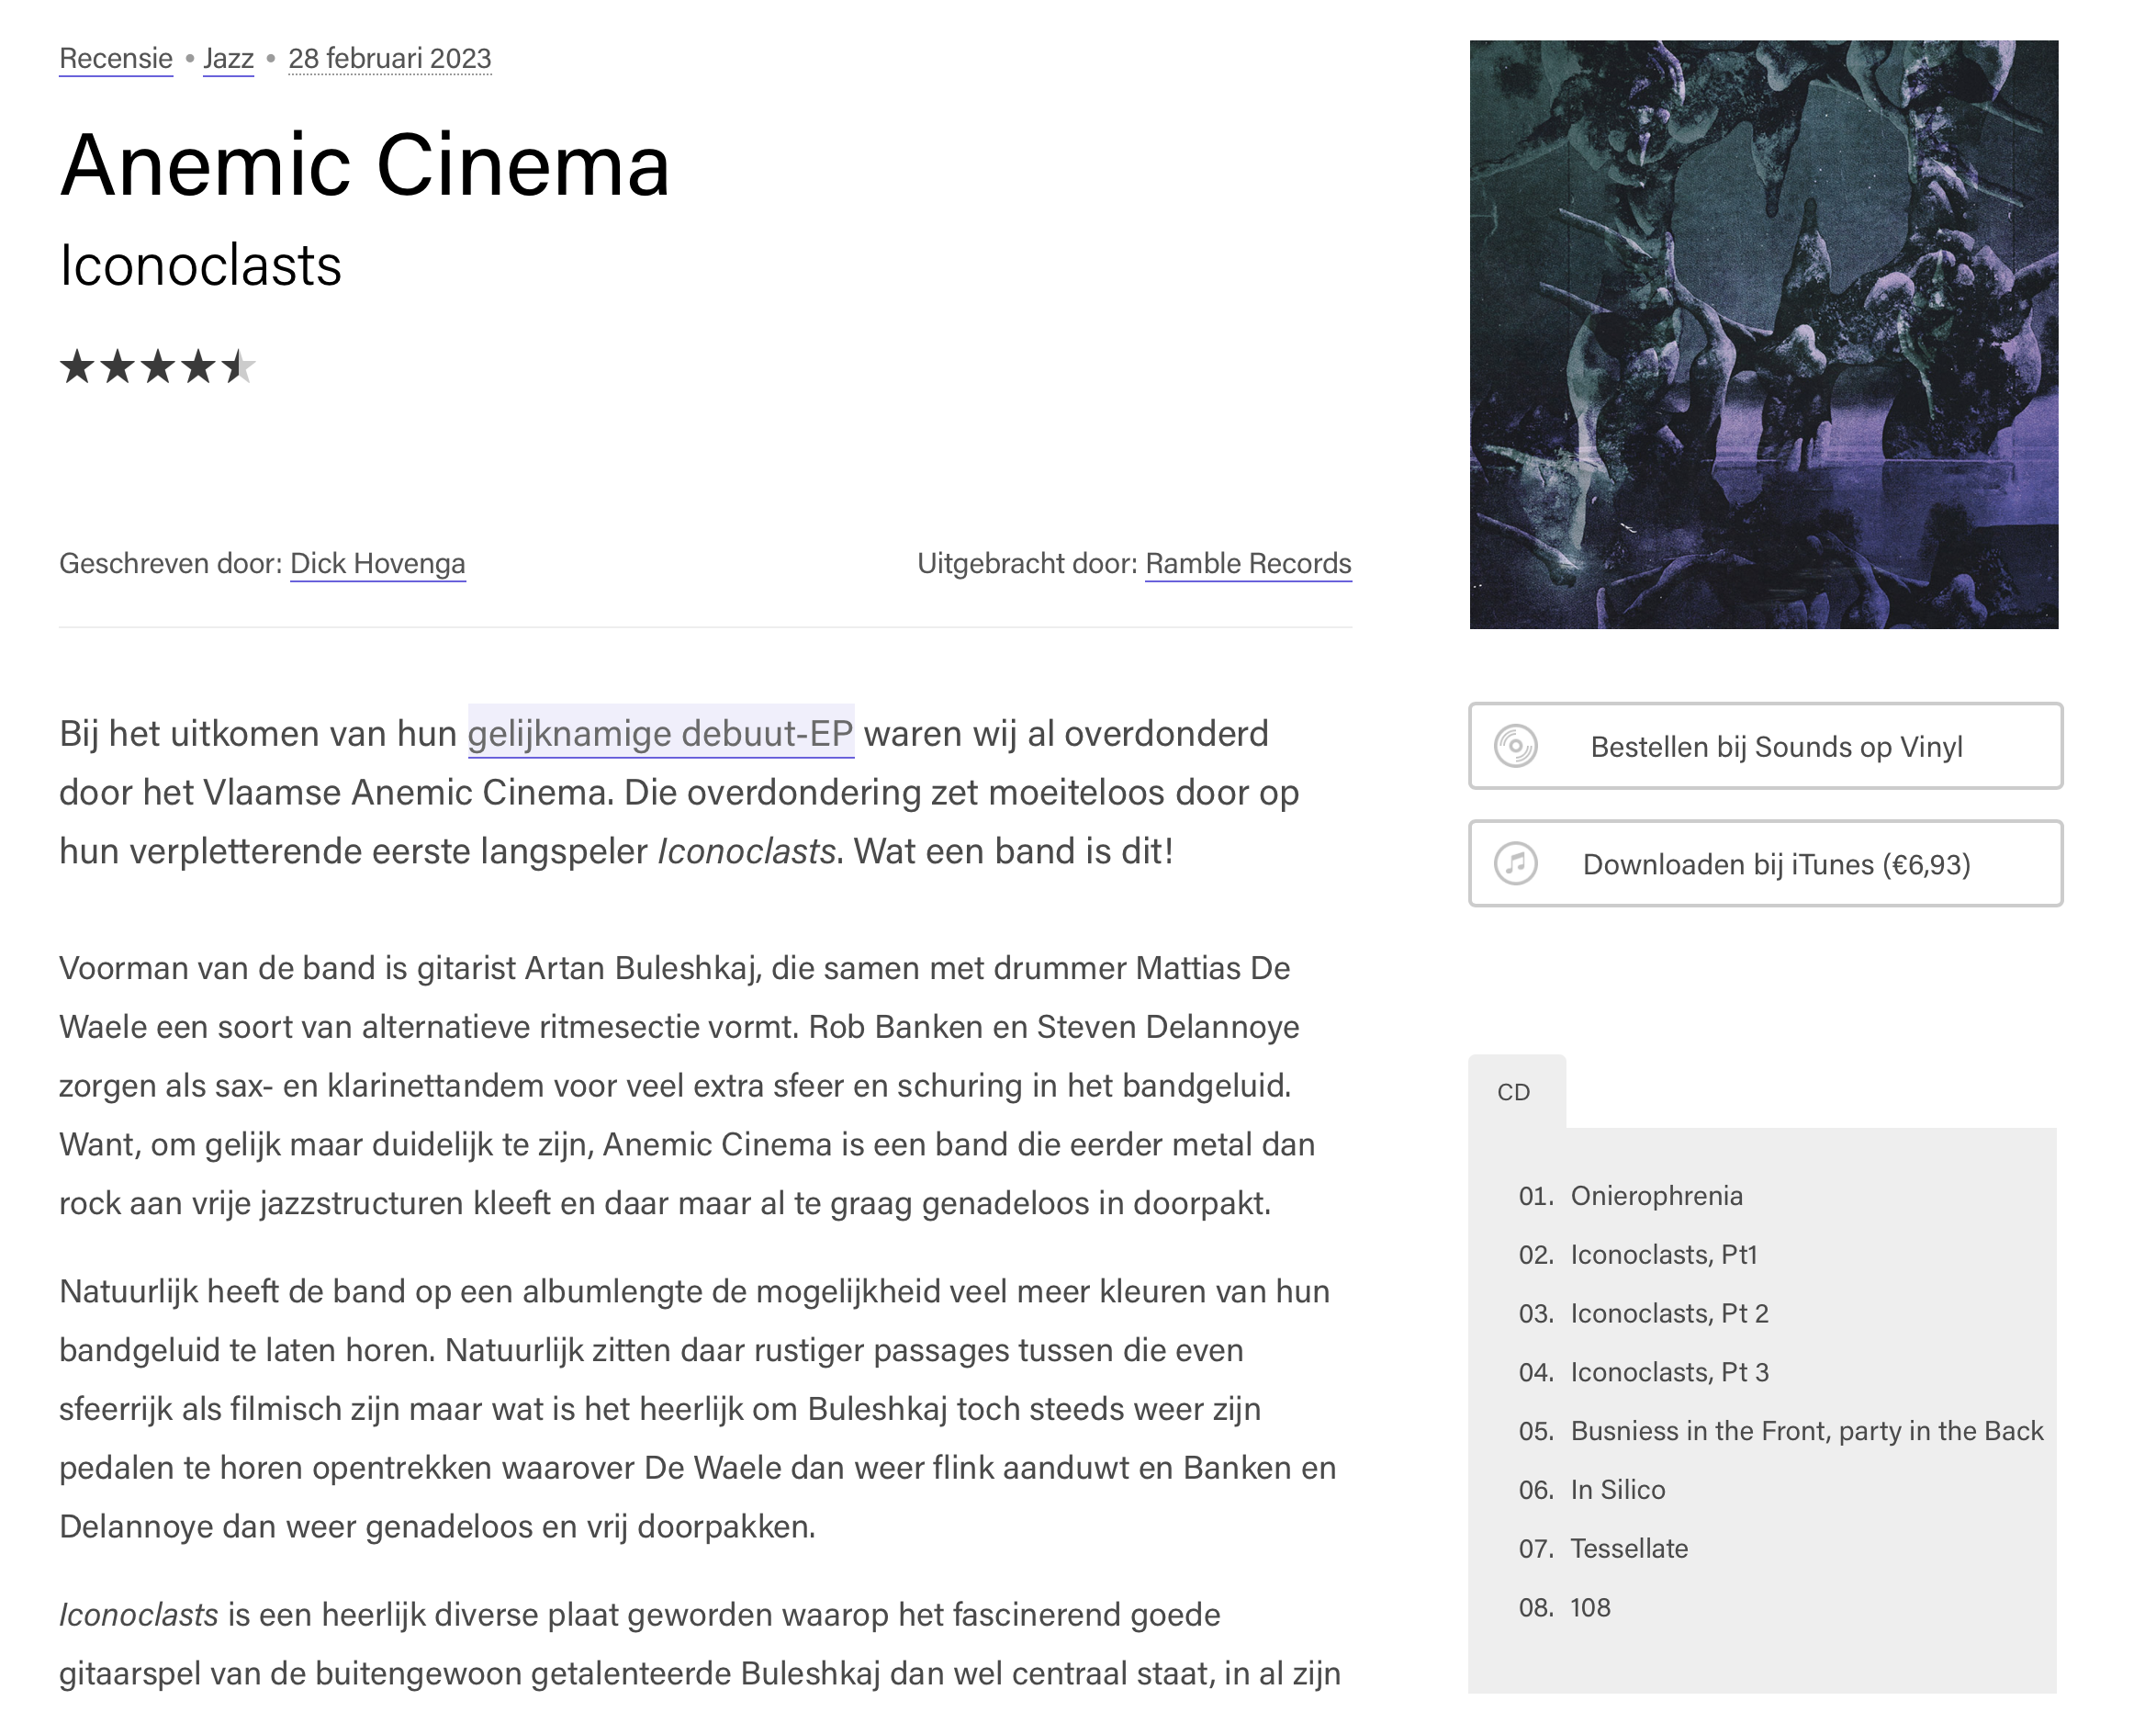Open the Recensie category link
Image resolution: width=2156 pixels, height=1712 pixels.
pos(116,58)
